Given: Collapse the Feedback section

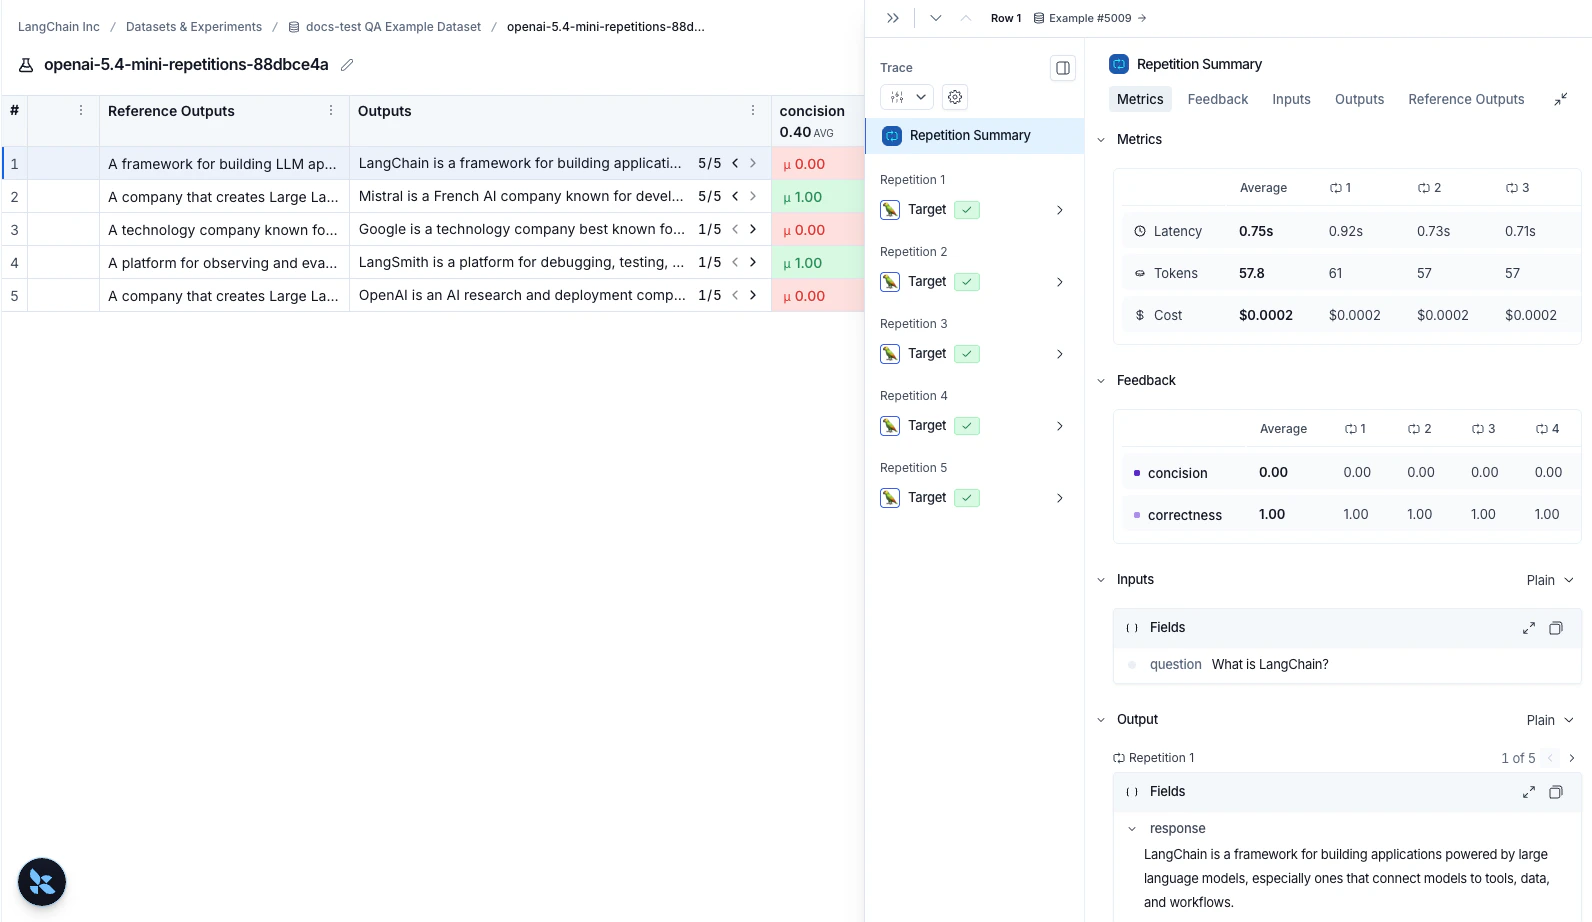Looking at the screenshot, I should [x=1101, y=381].
